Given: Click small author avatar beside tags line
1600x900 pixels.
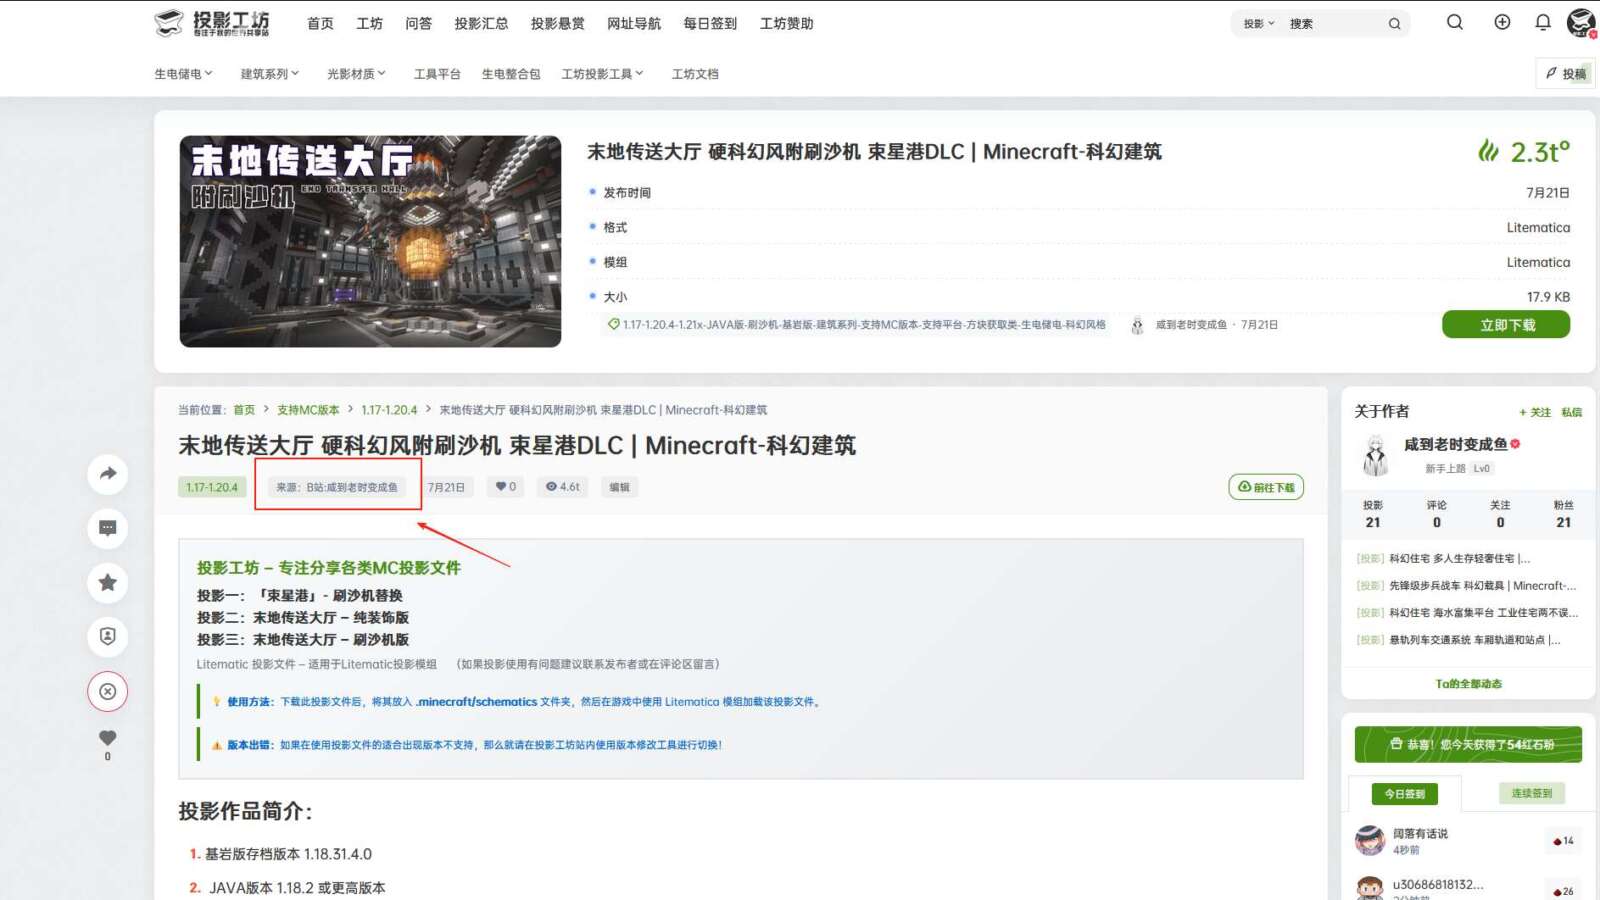Looking at the screenshot, I should 1137,325.
